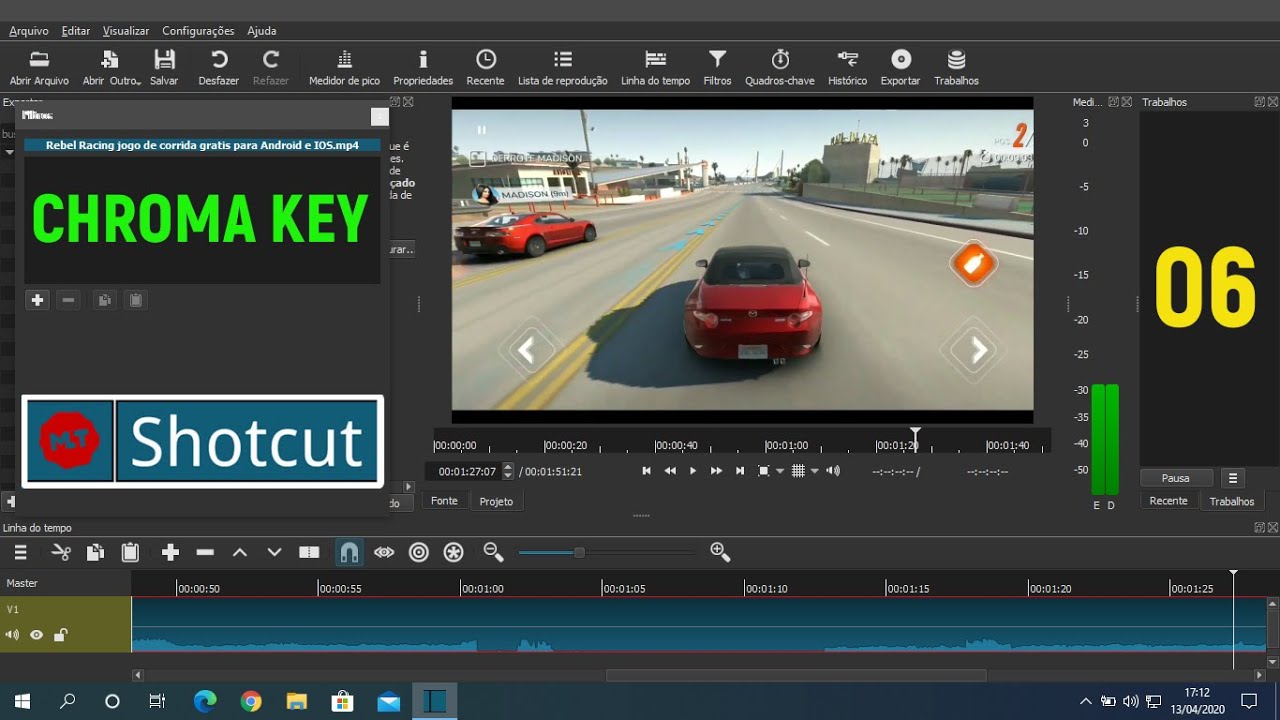Click the timeline paste clipboard icon

click(x=129, y=552)
